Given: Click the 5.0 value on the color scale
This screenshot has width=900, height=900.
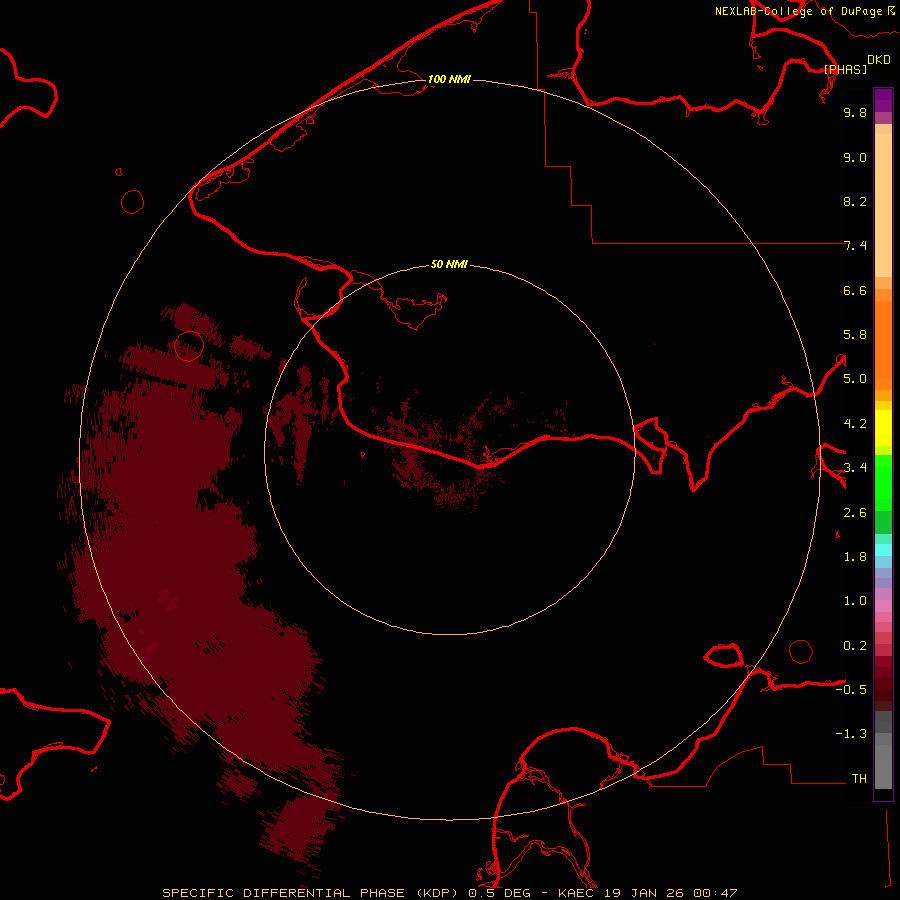Looking at the screenshot, I should (855, 379).
